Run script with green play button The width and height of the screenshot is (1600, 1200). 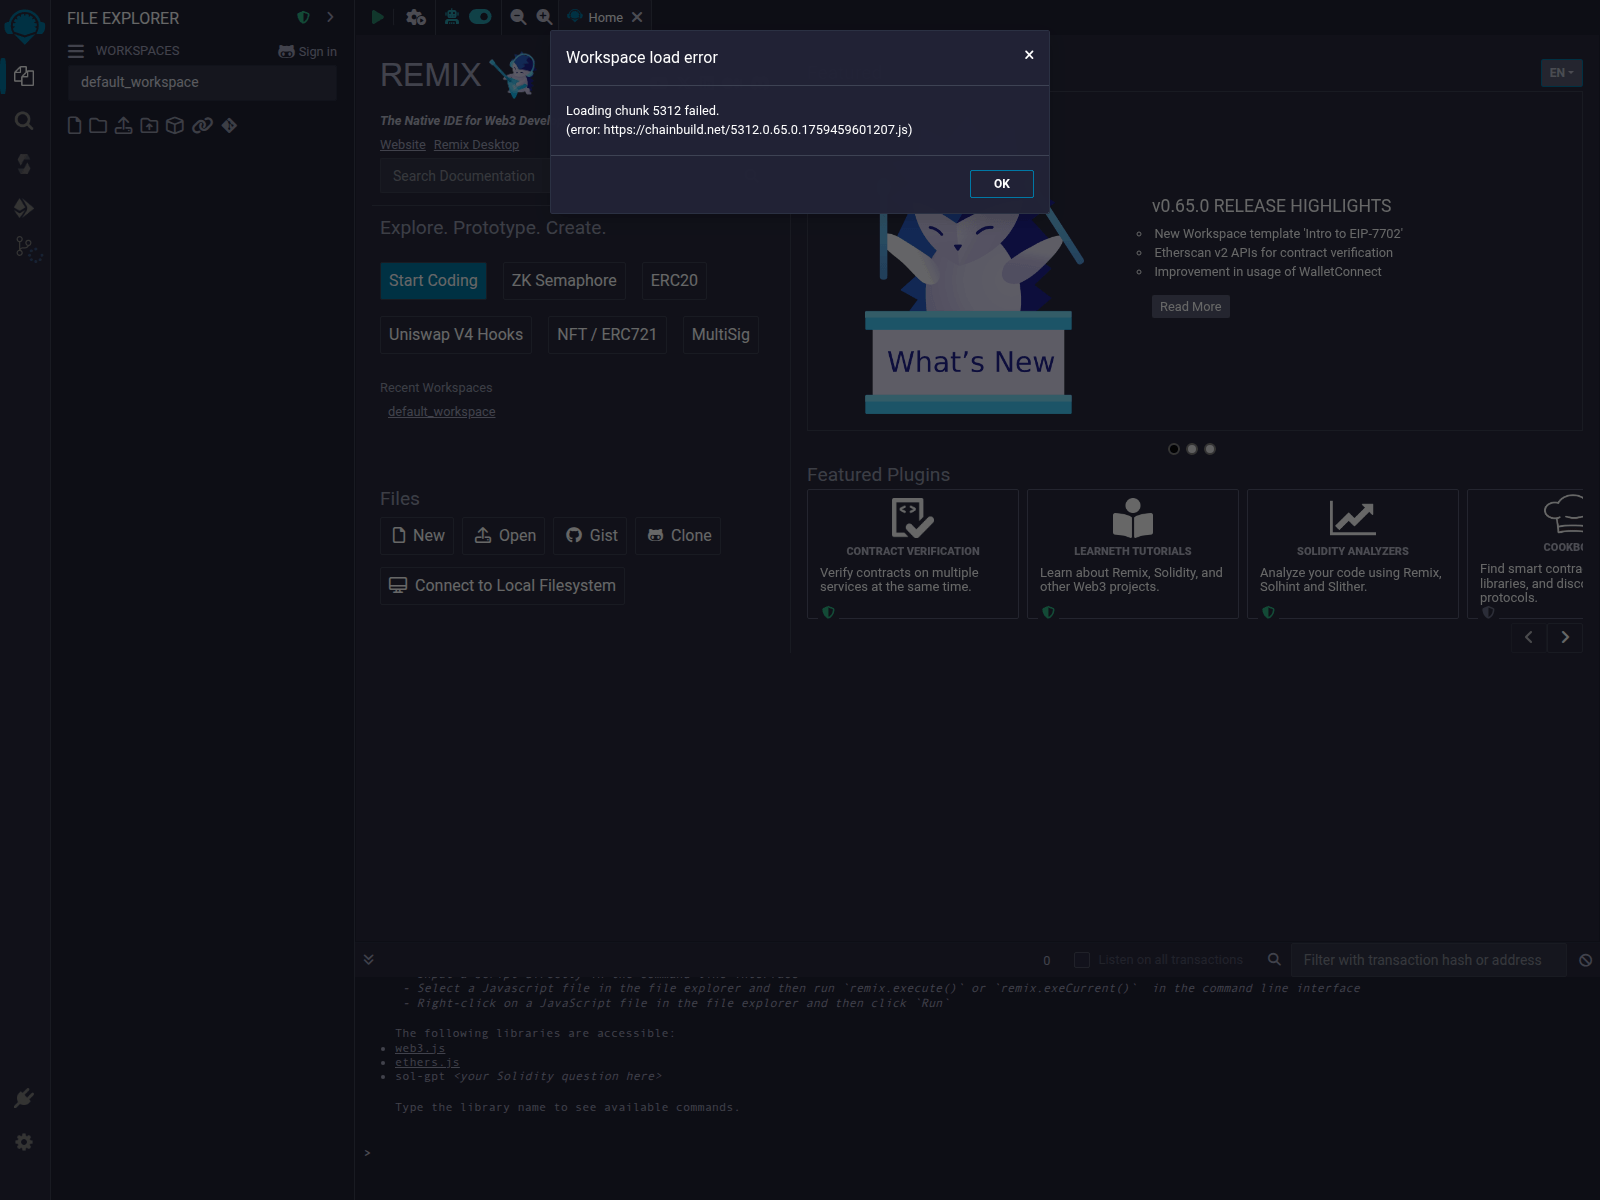377,17
